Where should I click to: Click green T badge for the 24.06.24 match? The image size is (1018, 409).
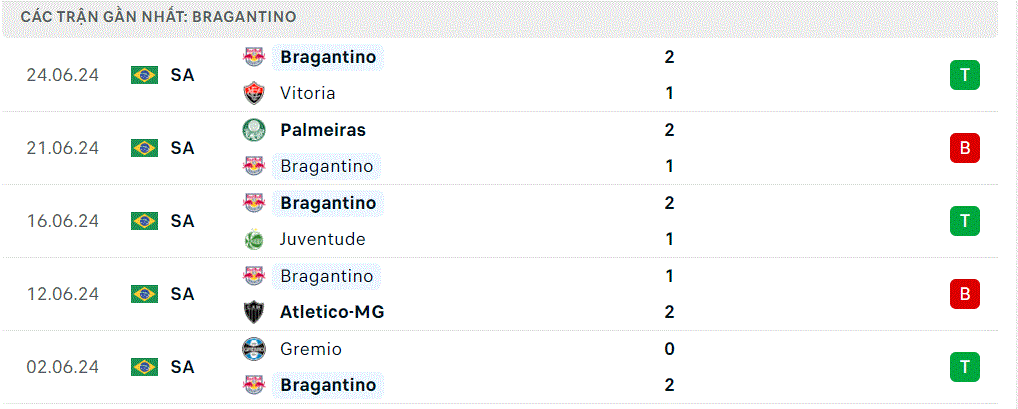pyautogui.click(x=965, y=75)
